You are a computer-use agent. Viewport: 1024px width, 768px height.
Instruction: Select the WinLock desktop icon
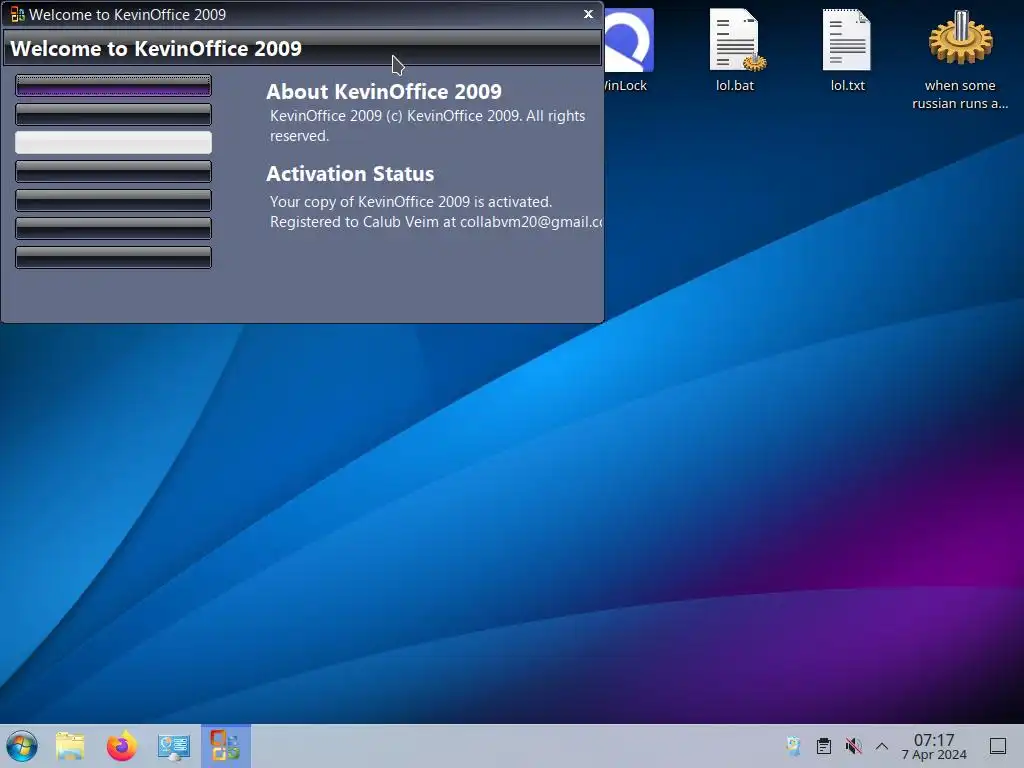[x=626, y=51]
